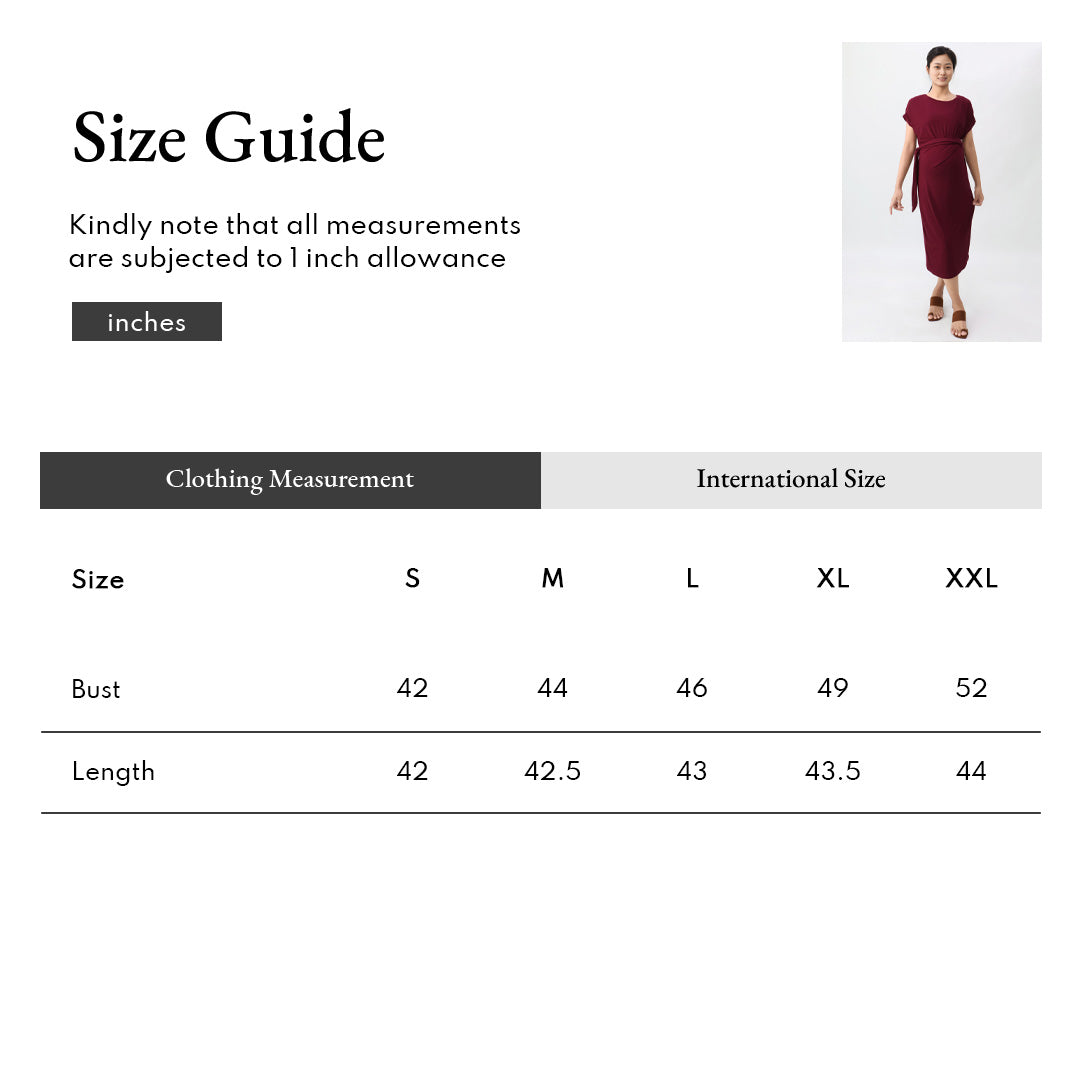Click the Length row label
This screenshot has width=1080, height=1080.
(113, 771)
